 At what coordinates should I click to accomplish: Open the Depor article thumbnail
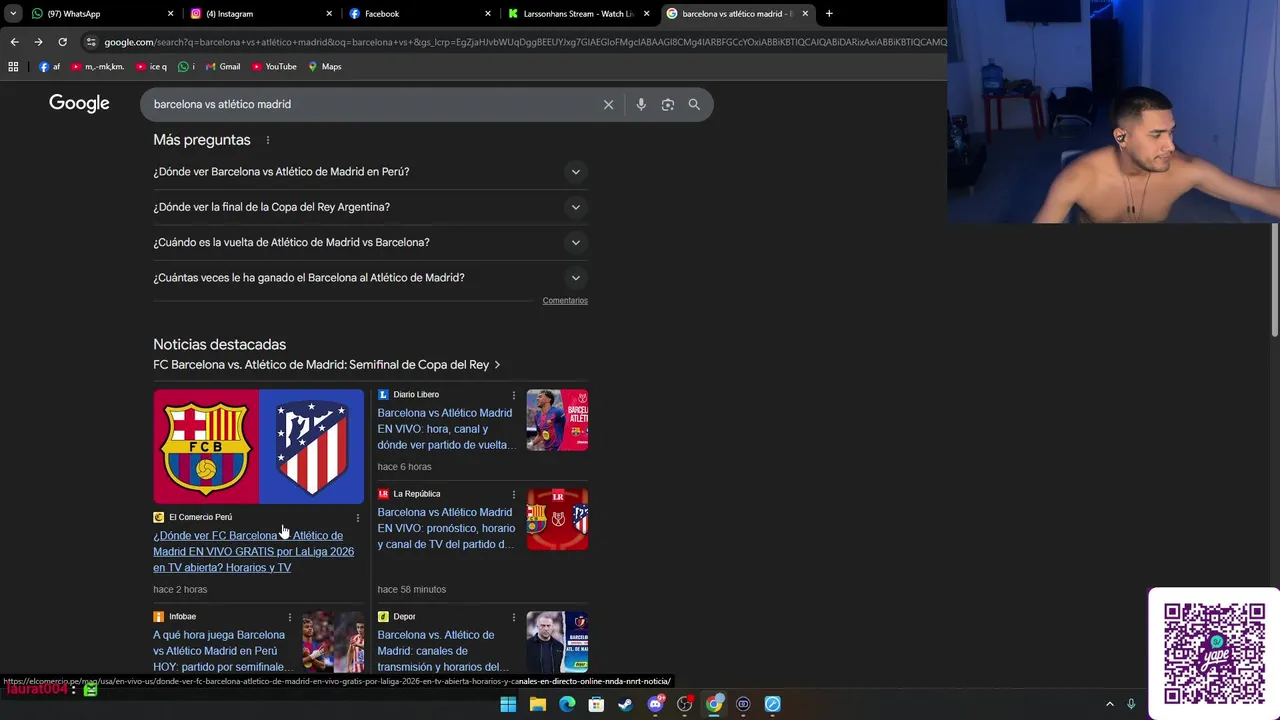pyautogui.click(x=557, y=642)
